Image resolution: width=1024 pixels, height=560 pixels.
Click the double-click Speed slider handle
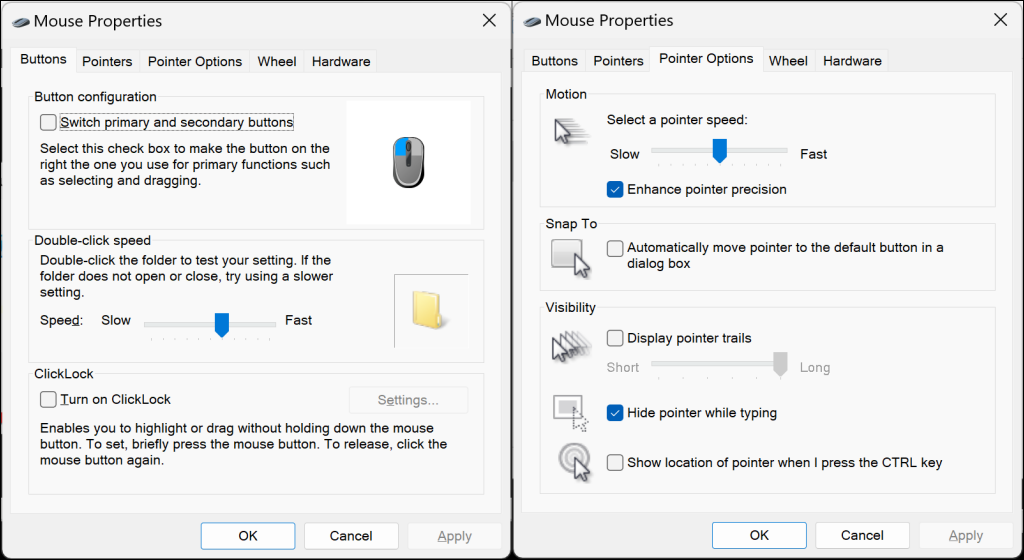(222, 323)
